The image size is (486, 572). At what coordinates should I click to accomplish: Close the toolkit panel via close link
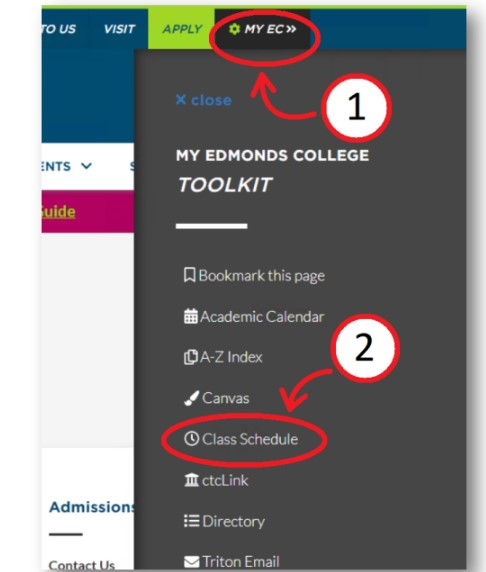coord(204,100)
